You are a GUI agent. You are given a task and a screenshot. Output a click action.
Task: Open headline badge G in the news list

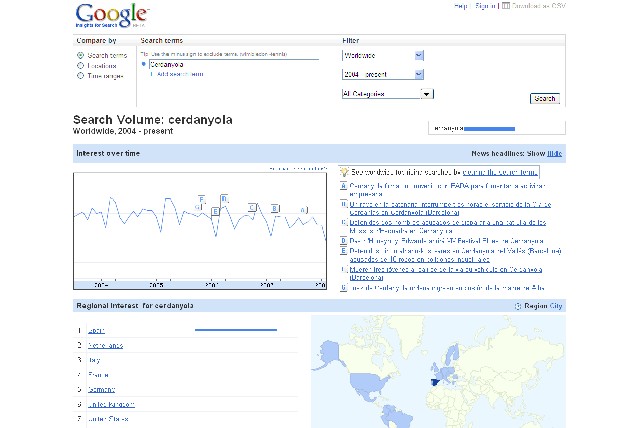pos(344,288)
